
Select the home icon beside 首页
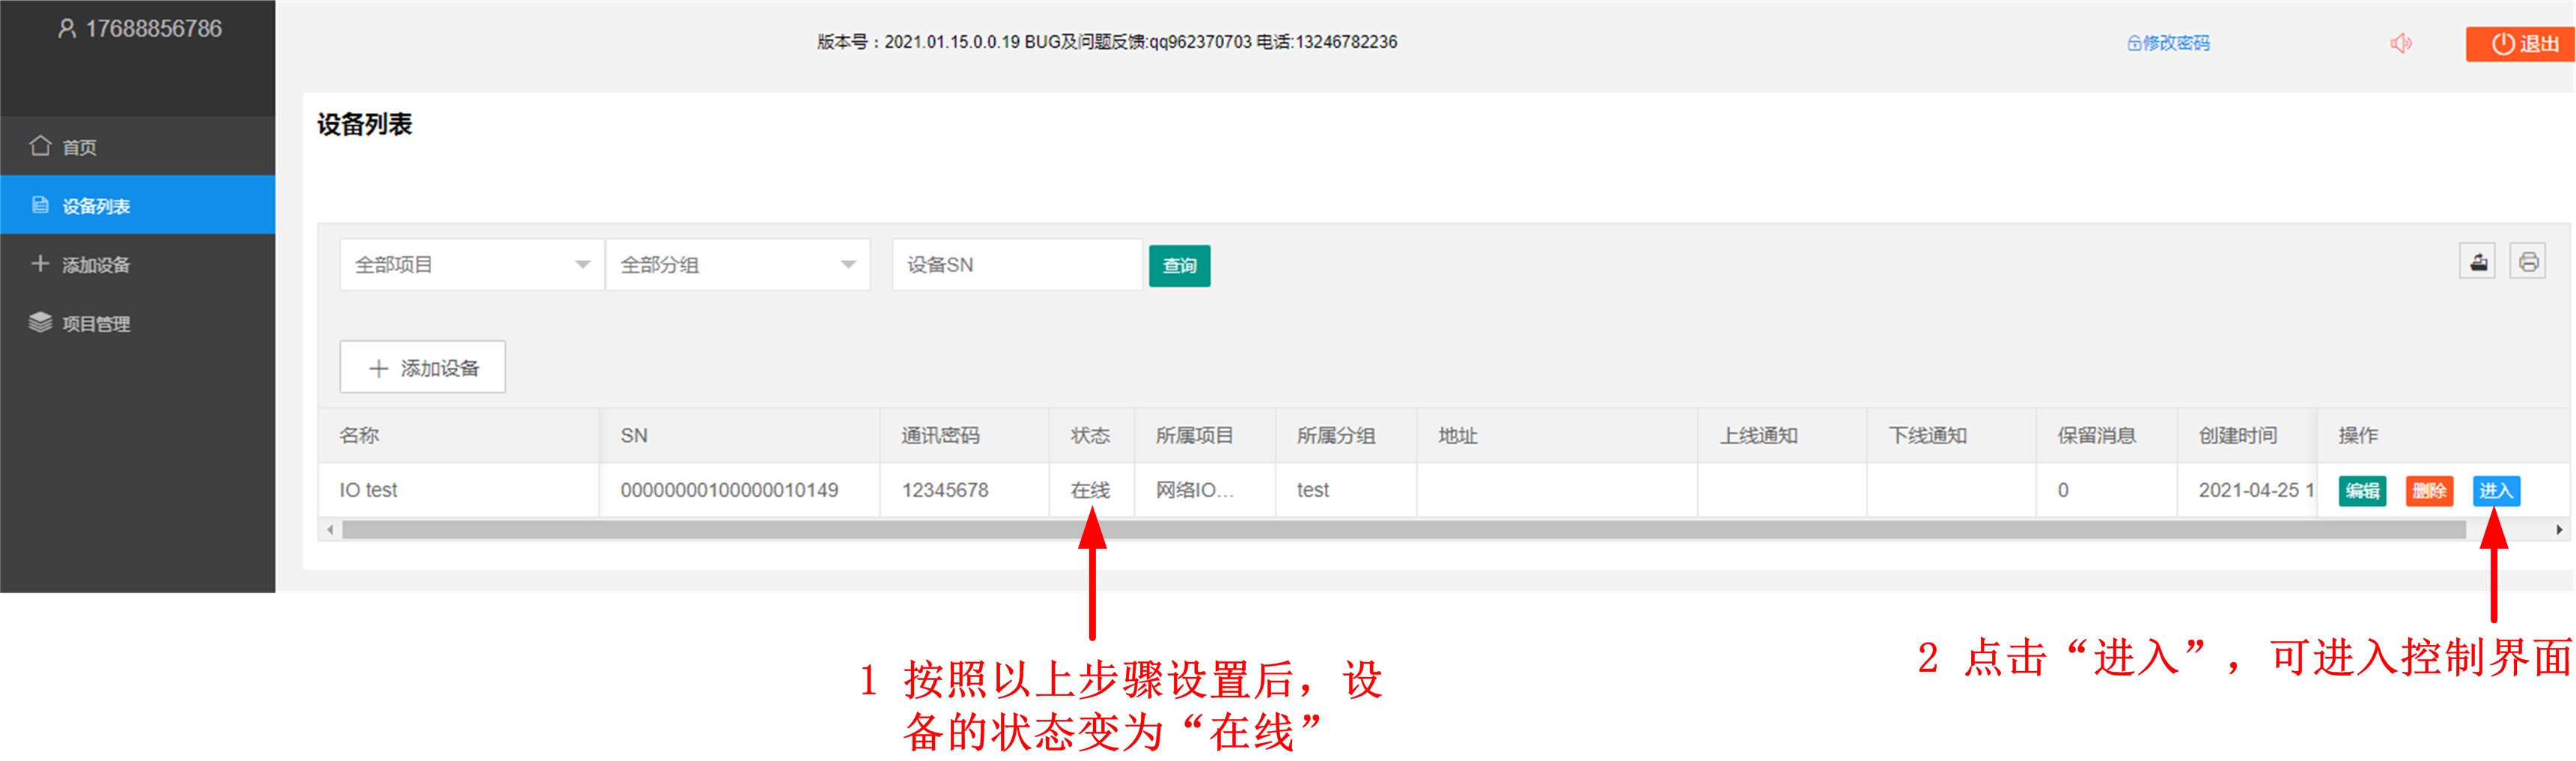(40, 146)
